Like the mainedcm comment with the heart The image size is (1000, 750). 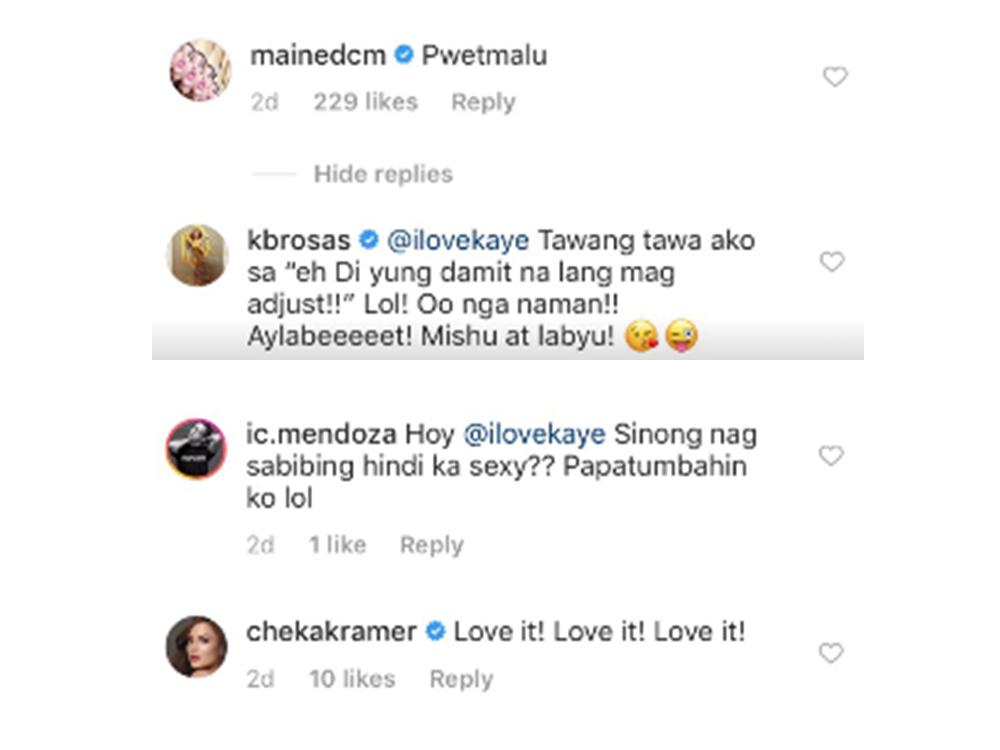[835, 77]
